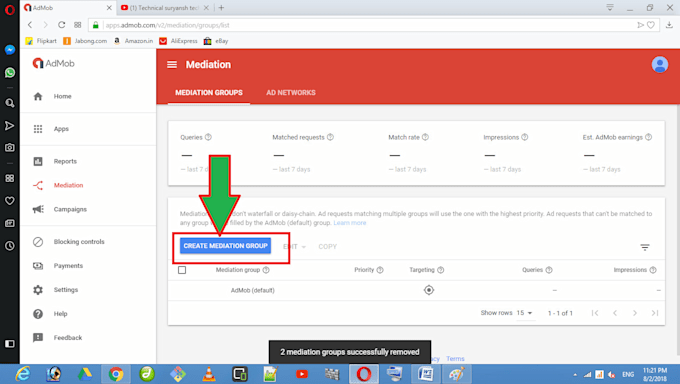Click the filter icon above the table

coord(645,247)
